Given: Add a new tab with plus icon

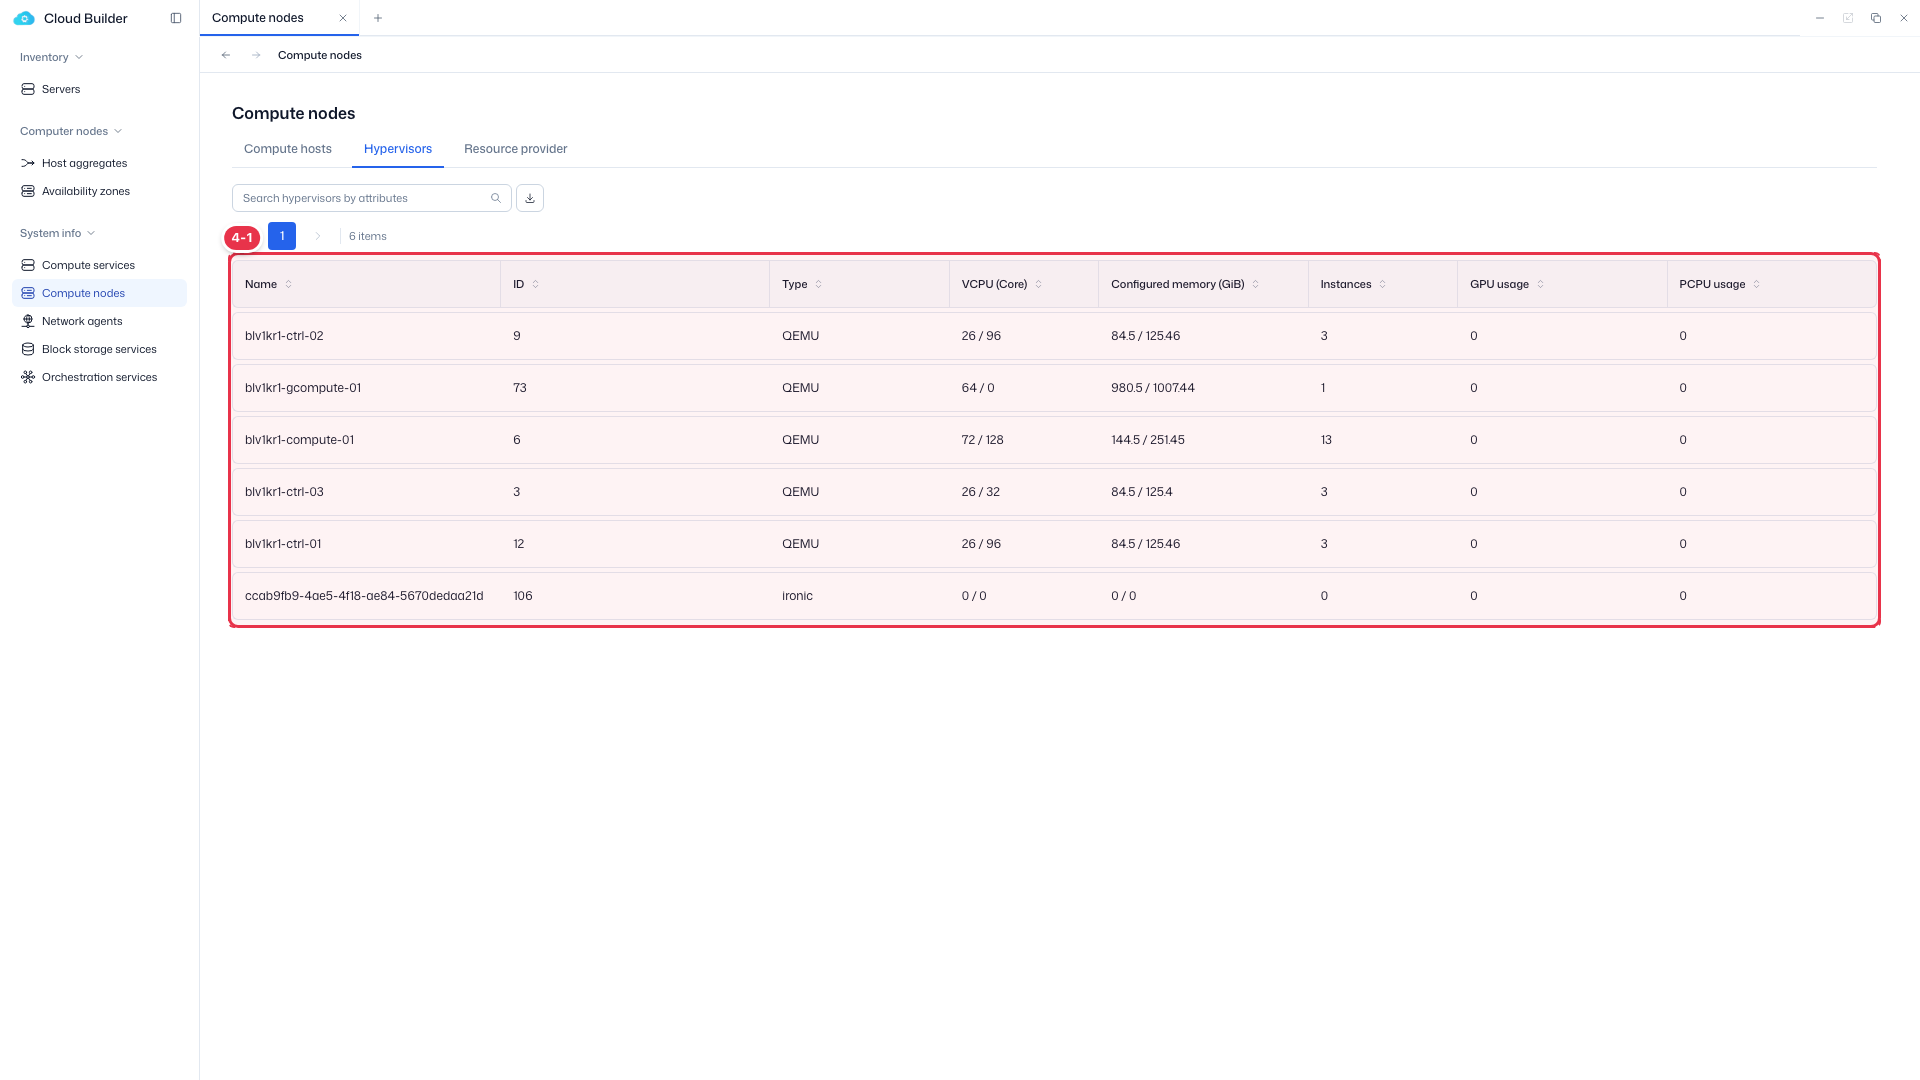Looking at the screenshot, I should tap(378, 18).
